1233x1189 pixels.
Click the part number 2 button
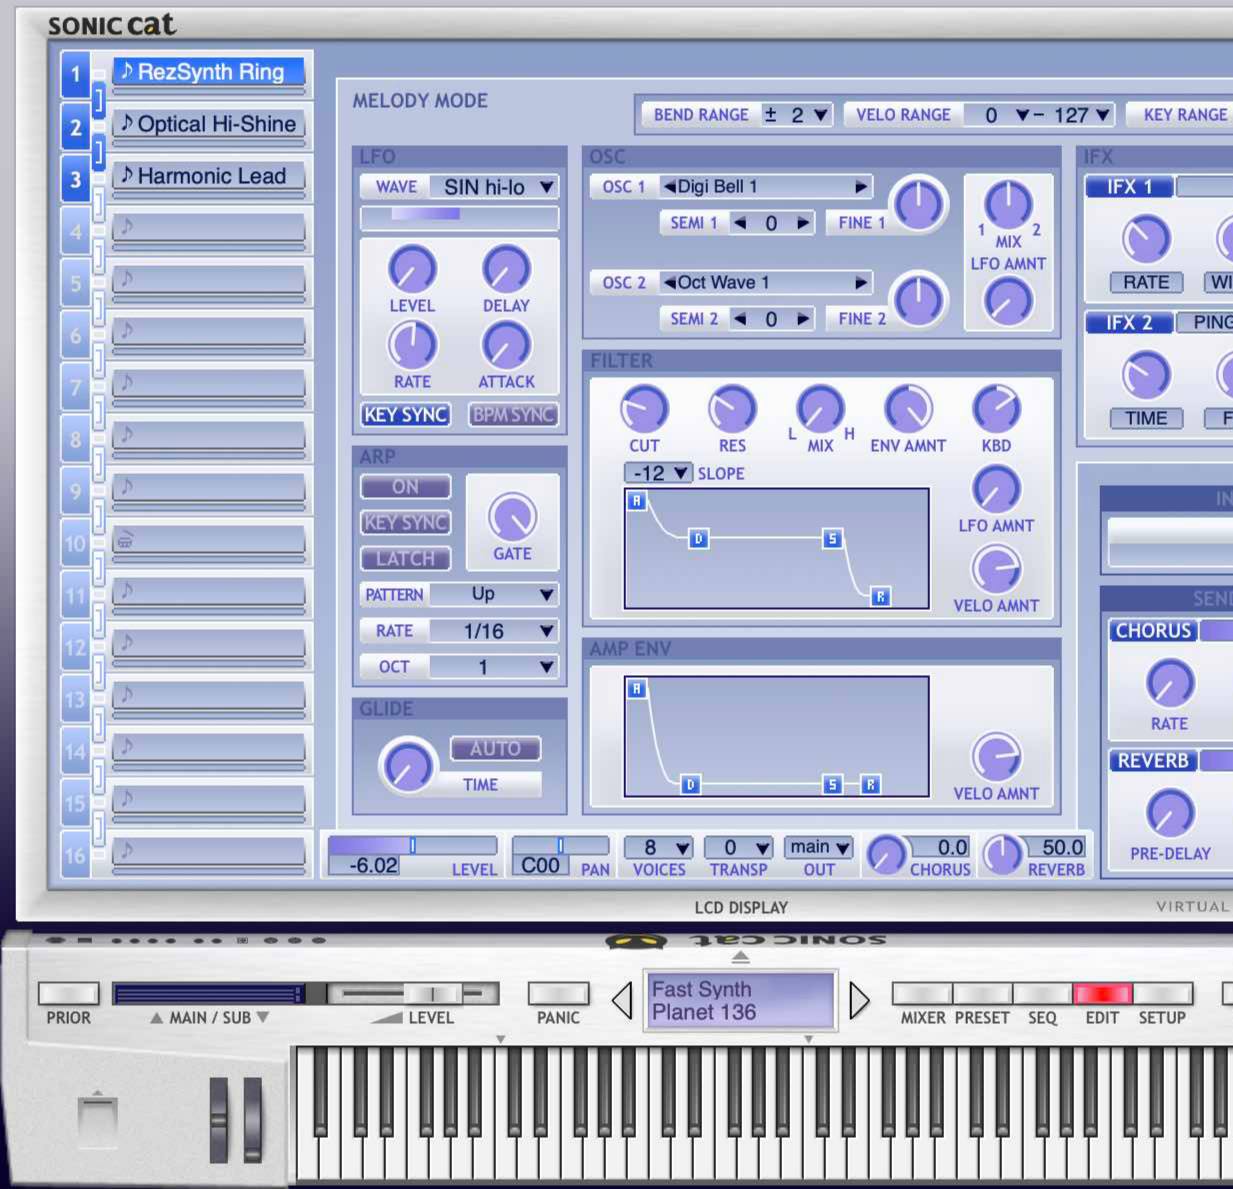tap(76, 127)
